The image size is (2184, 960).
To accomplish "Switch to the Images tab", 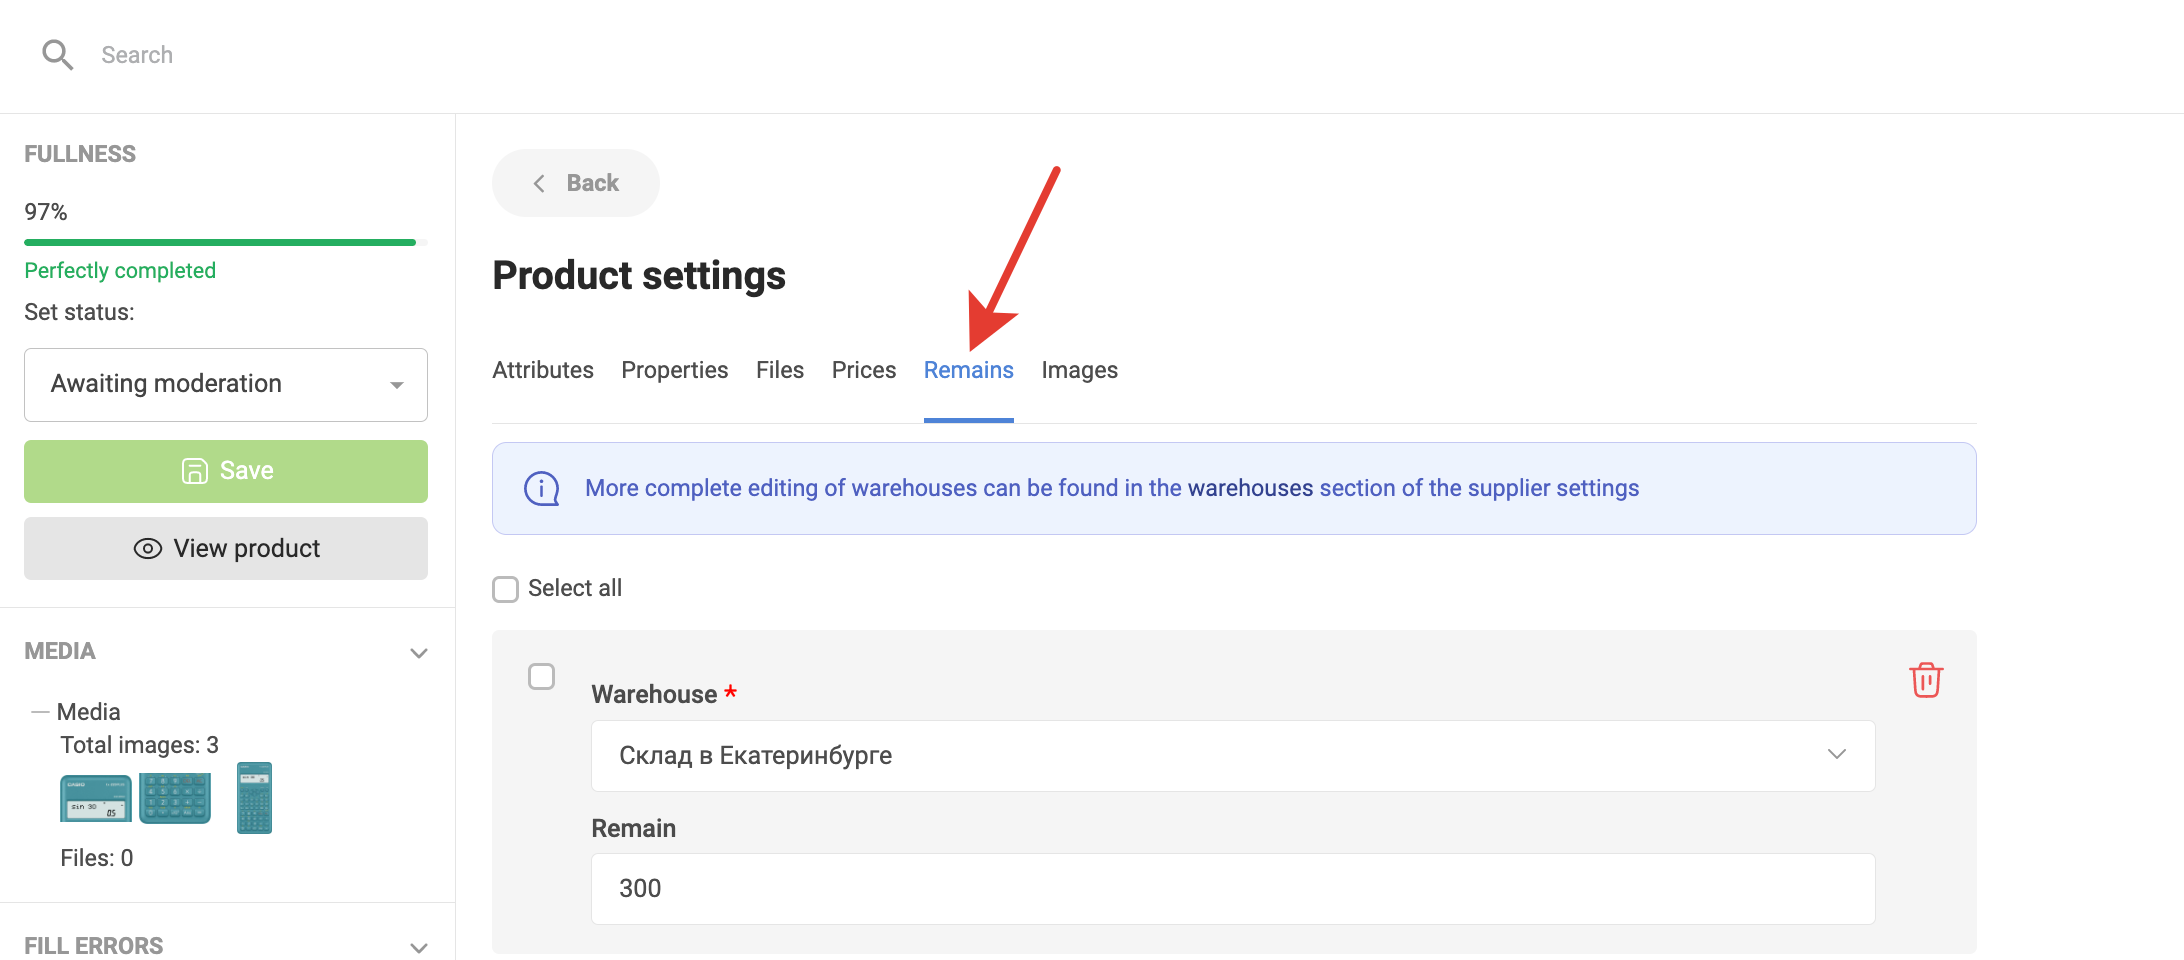I will tap(1079, 370).
